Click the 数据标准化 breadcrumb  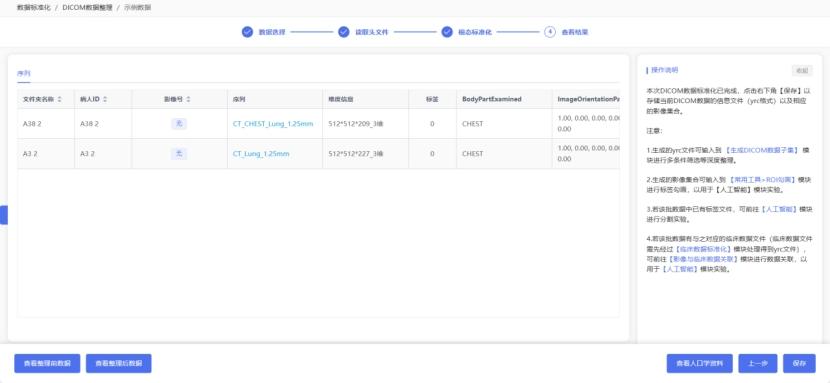tap(33, 8)
